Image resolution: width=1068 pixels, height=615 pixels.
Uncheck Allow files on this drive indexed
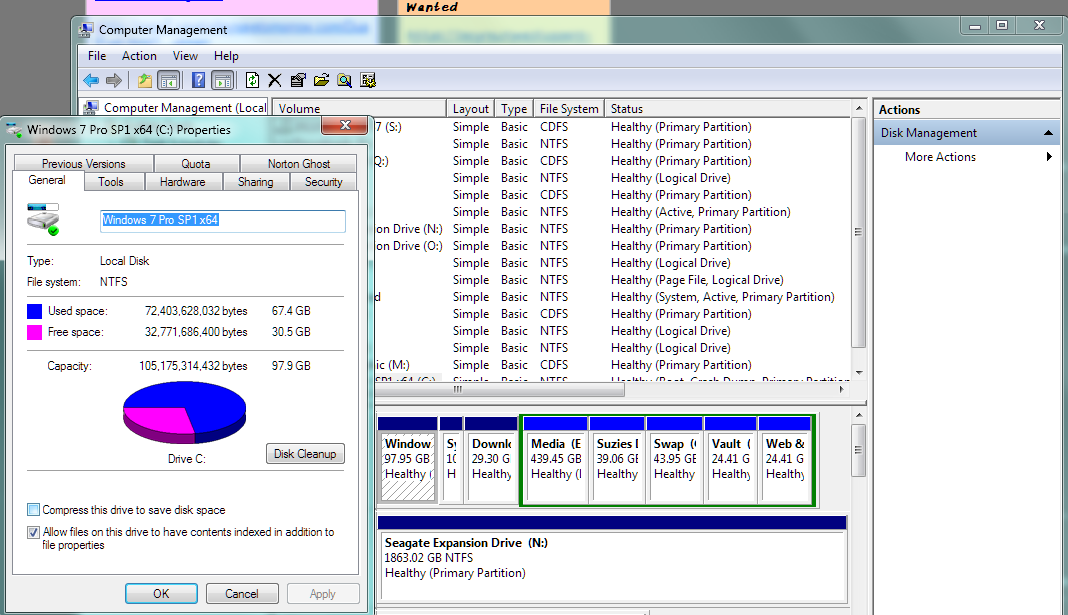pyautogui.click(x=34, y=532)
